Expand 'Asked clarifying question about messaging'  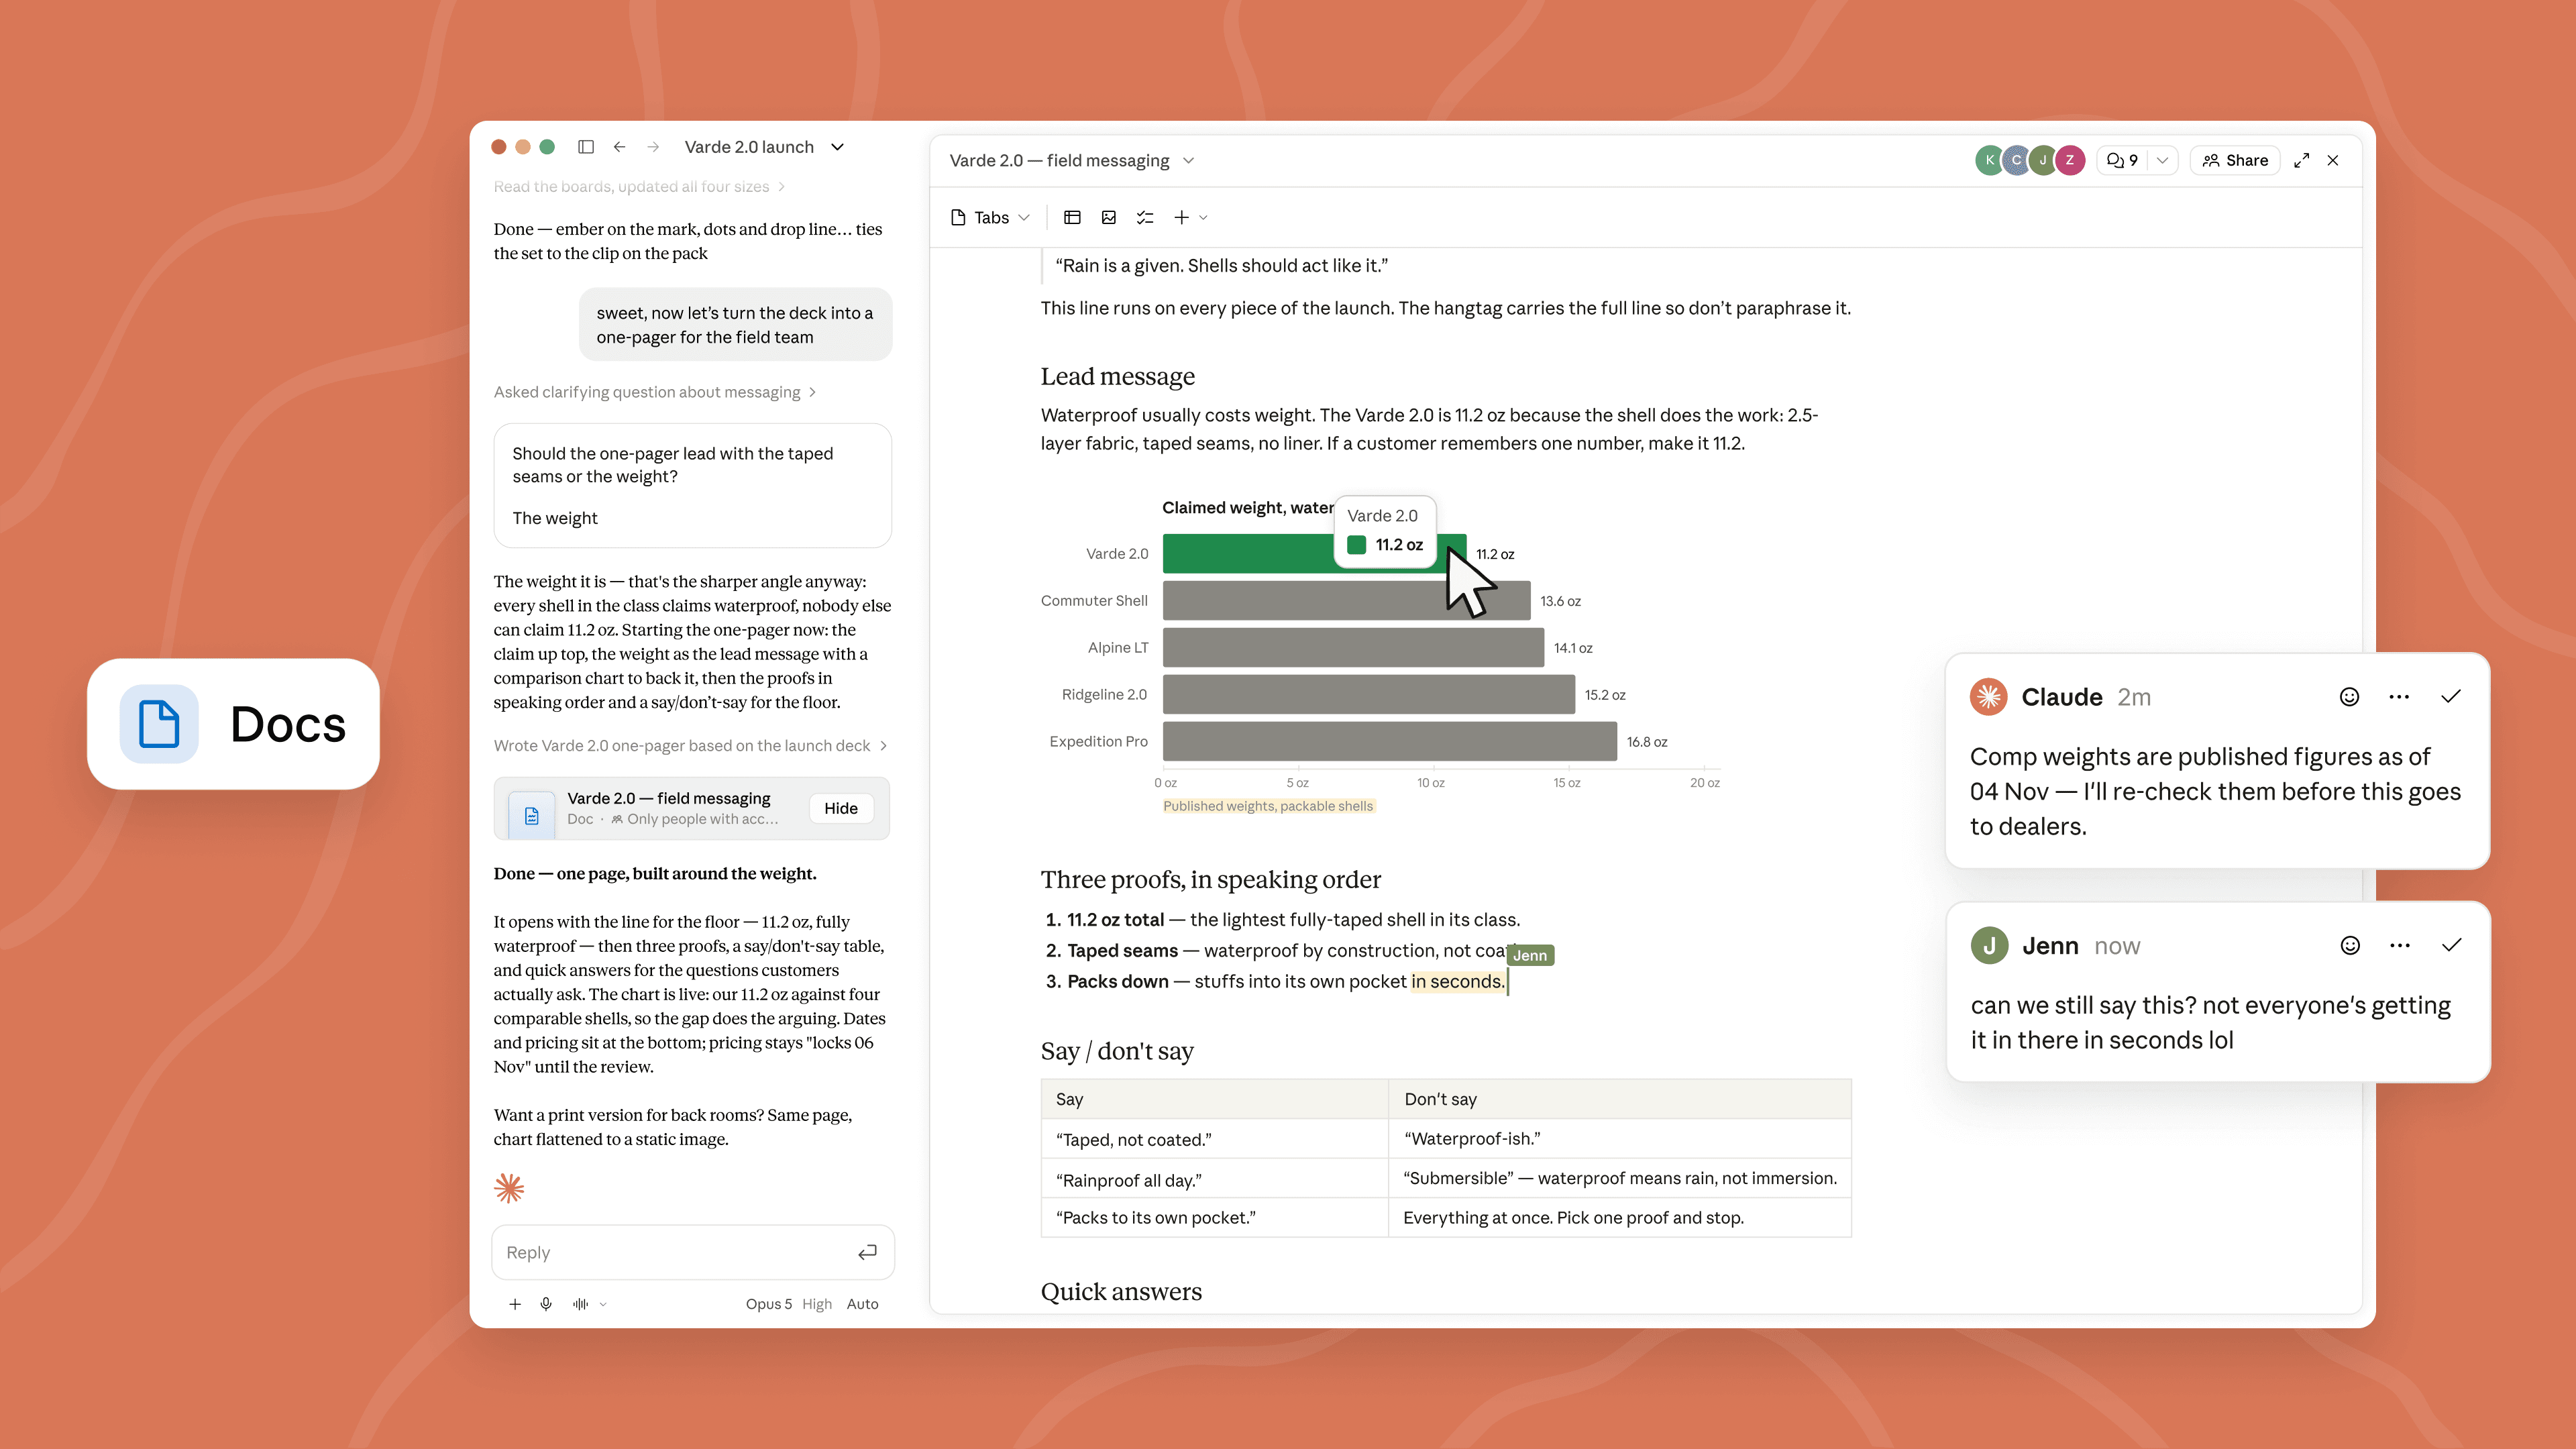[654, 392]
